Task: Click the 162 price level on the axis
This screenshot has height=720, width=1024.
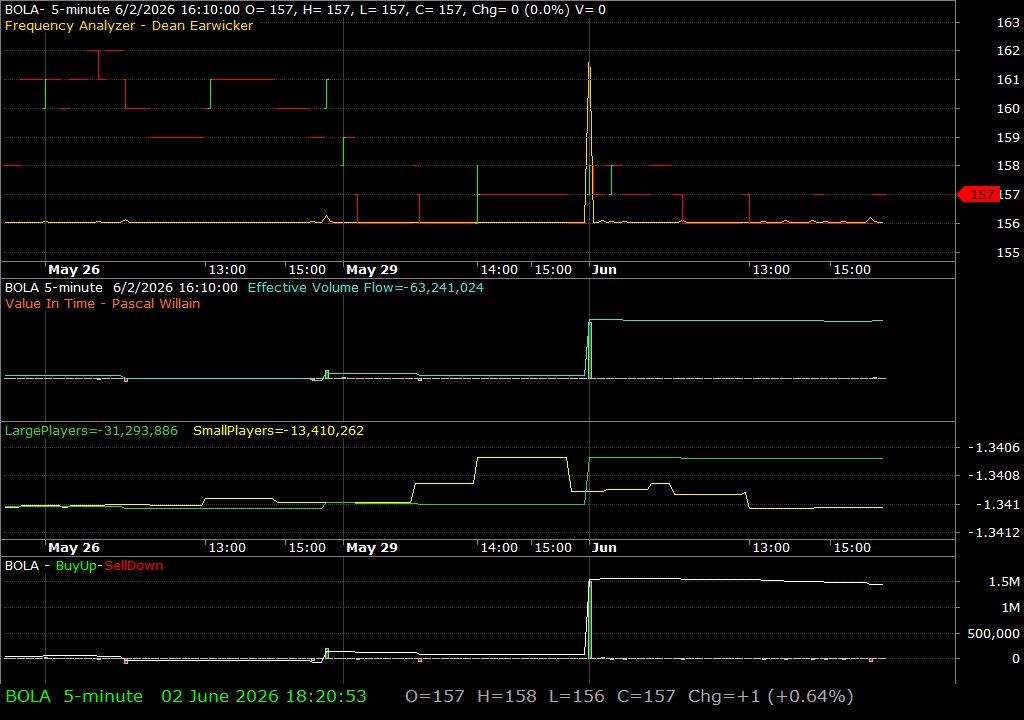Action: (x=1008, y=50)
